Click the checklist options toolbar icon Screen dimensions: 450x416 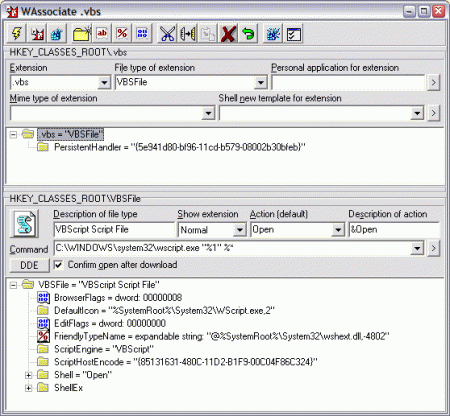pyautogui.click(x=294, y=33)
